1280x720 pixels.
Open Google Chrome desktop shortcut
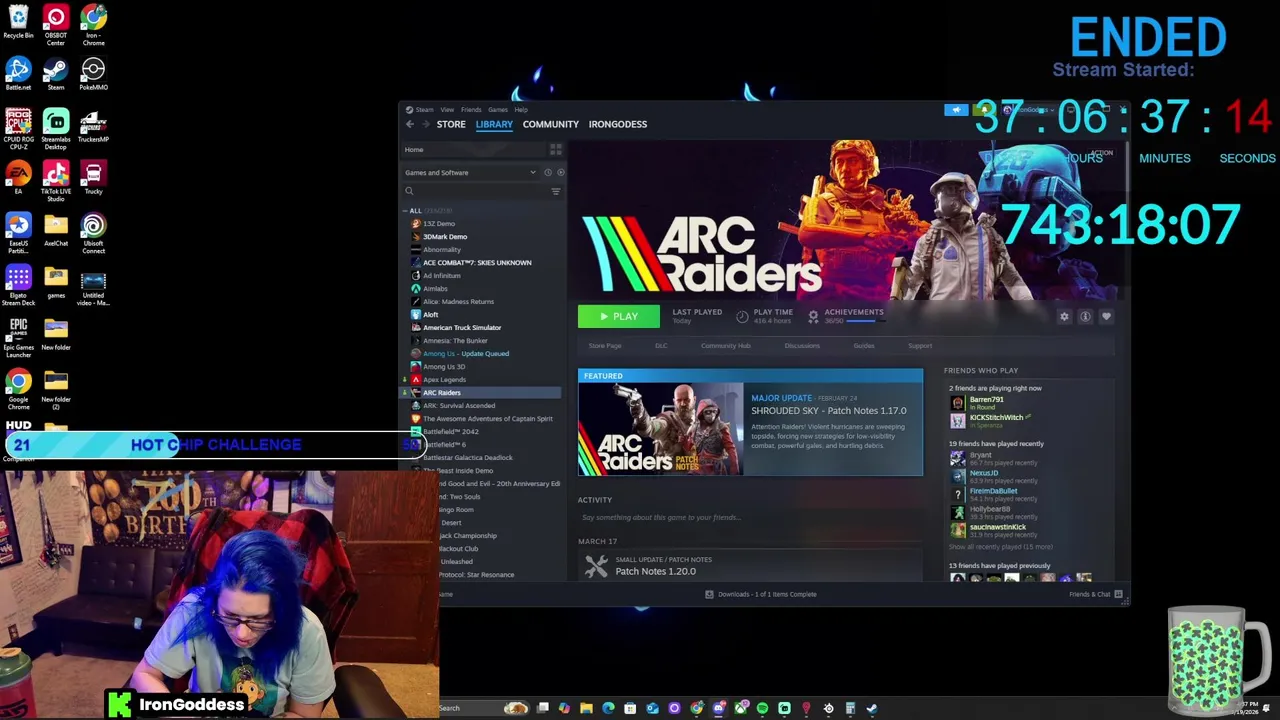tap(18, 389)
